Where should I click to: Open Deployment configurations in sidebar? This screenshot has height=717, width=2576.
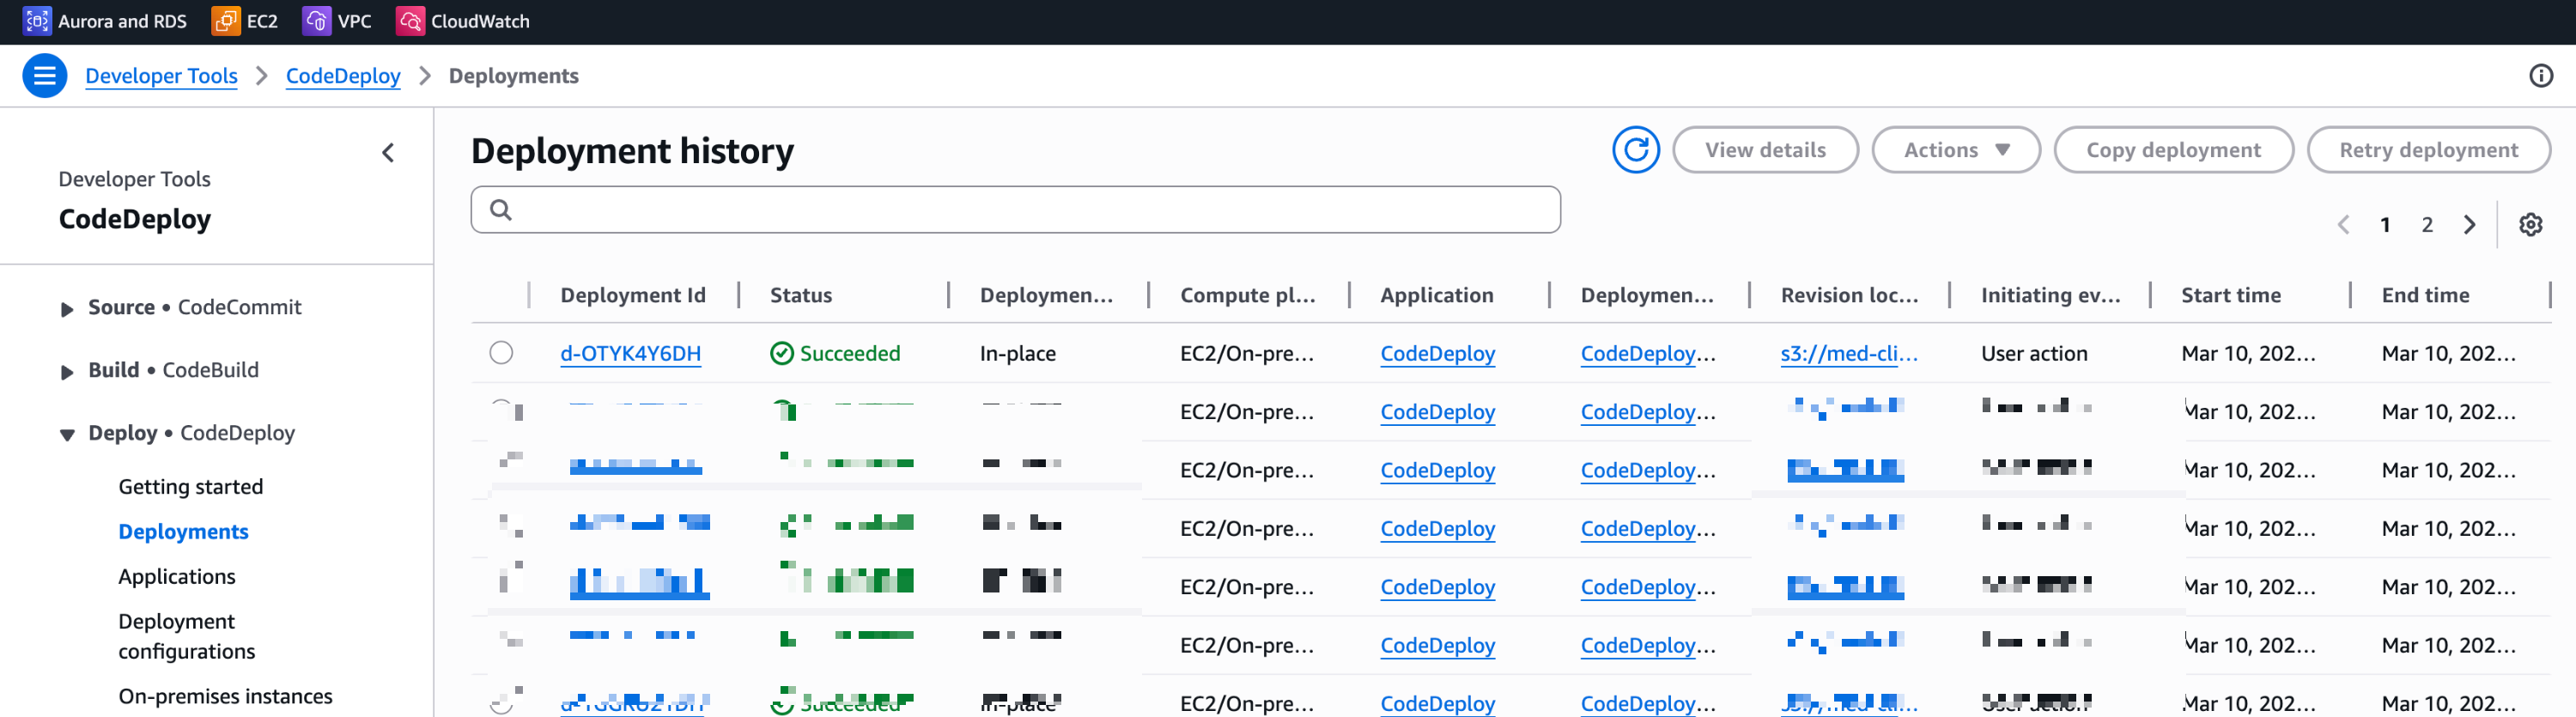pos(186,636)
